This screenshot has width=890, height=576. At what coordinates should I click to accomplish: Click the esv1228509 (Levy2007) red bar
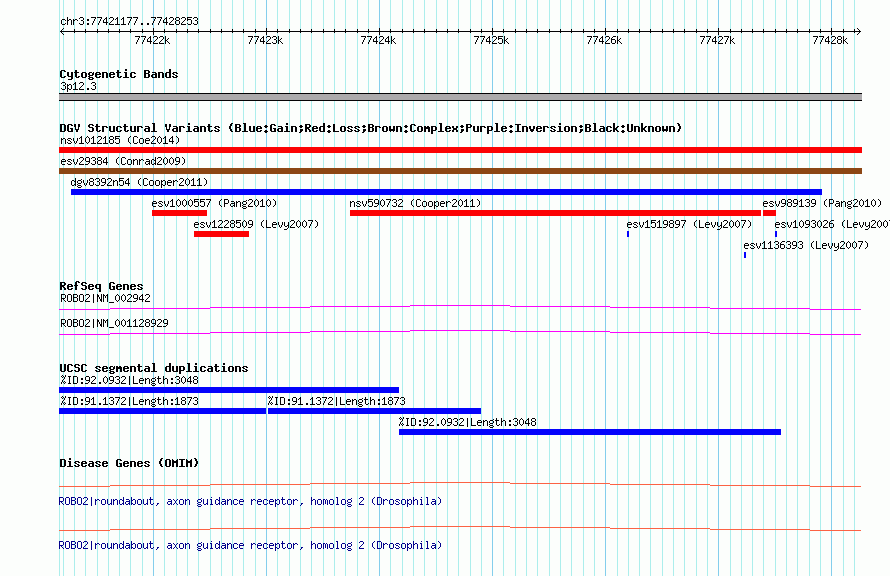[x=221, y=234]
